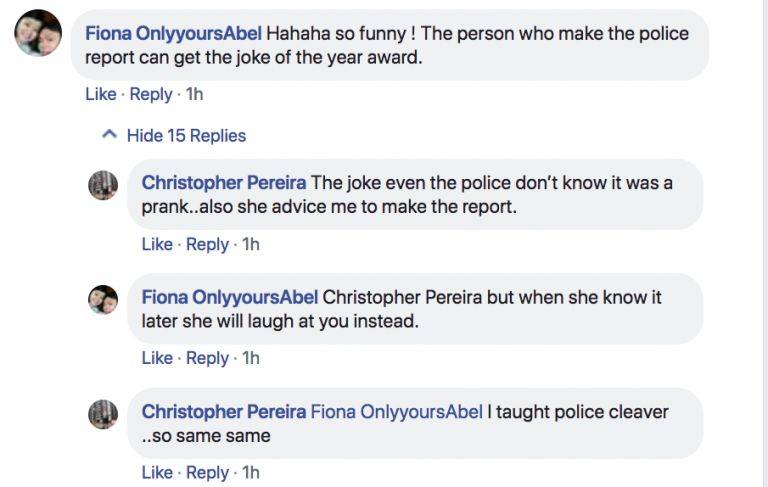This screenshot has width=768, height=487.
Task: Click the 1h timestamp under the top comment
Action: coord(194,94)
